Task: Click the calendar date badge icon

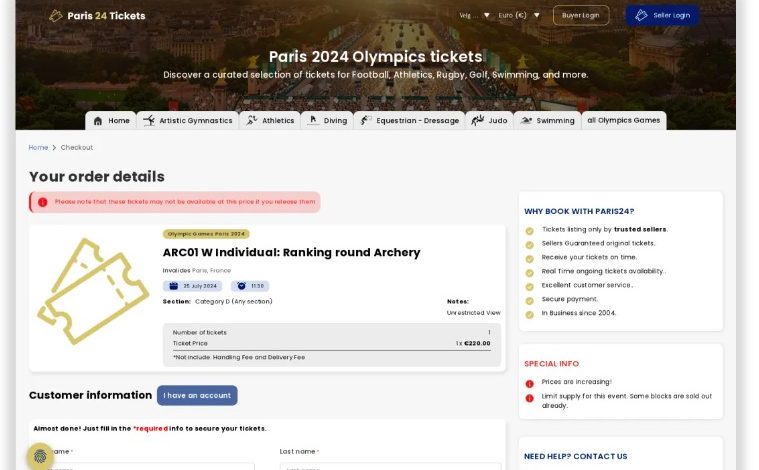Action: tap(174, 286)
